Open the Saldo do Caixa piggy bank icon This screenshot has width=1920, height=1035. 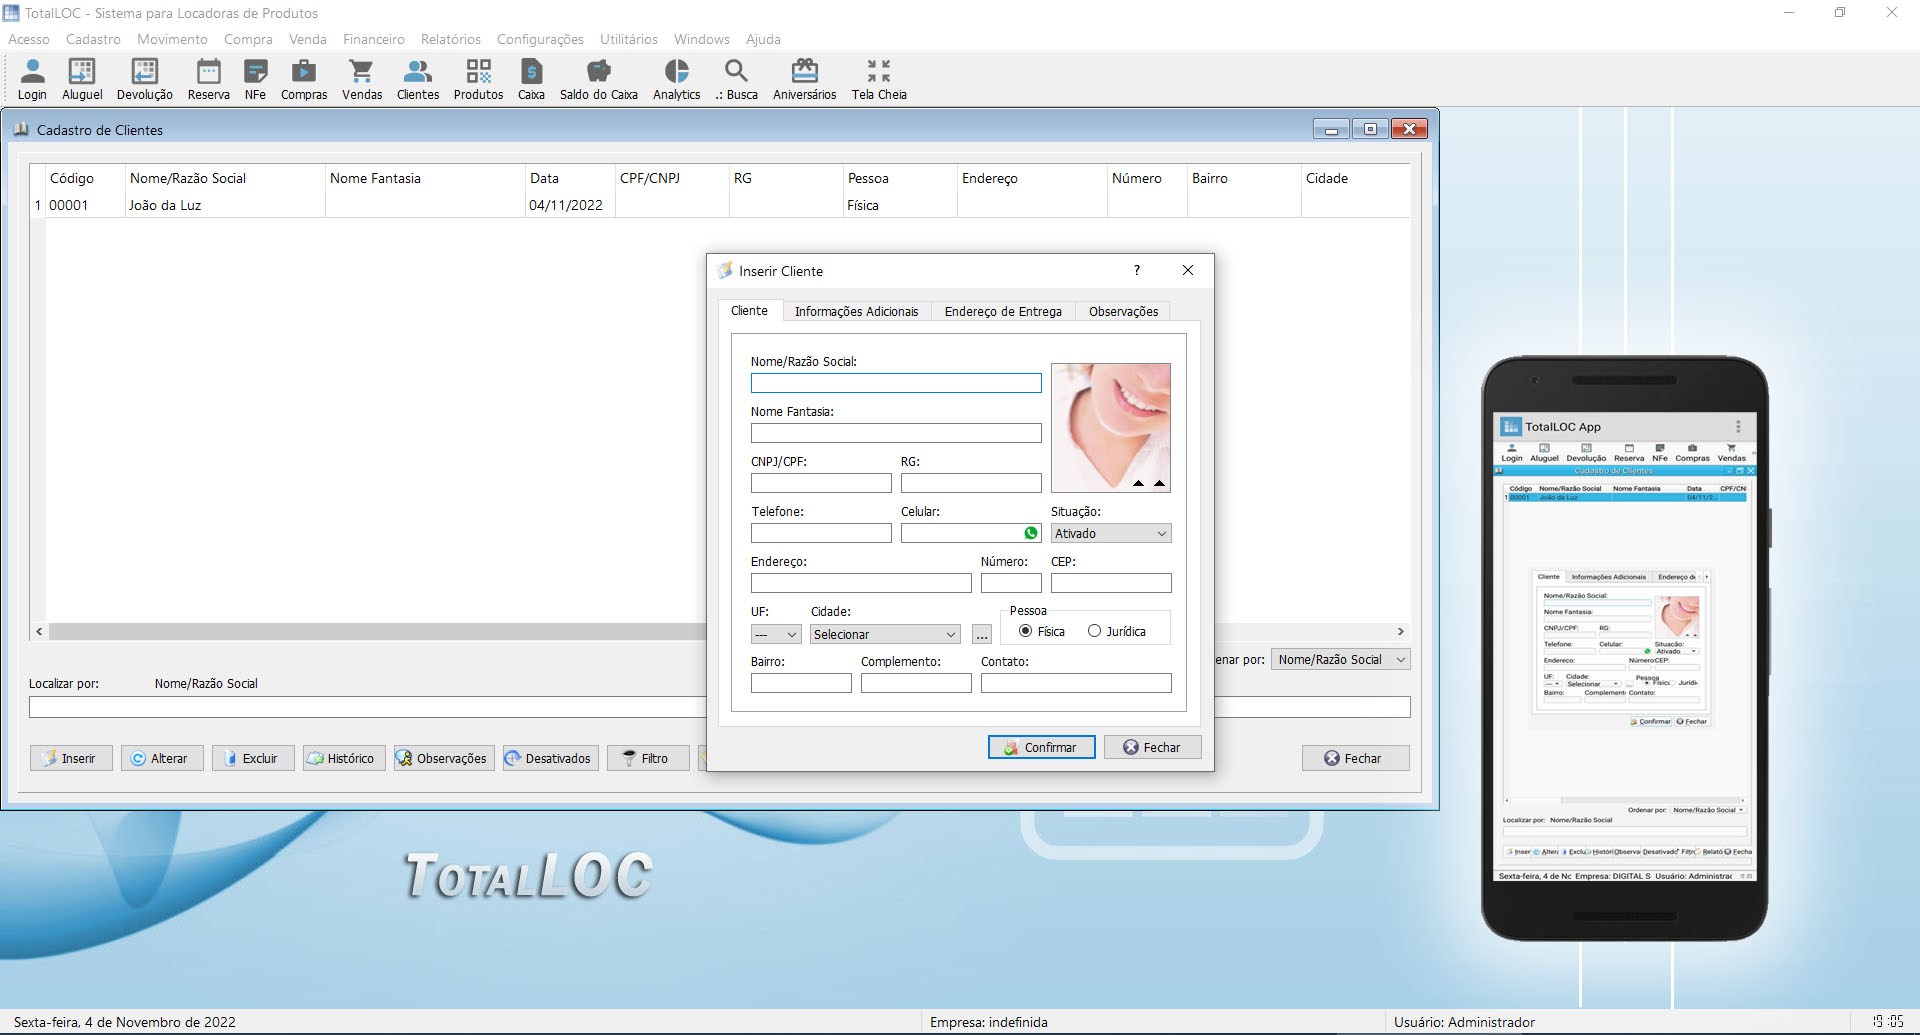[598, 79]
